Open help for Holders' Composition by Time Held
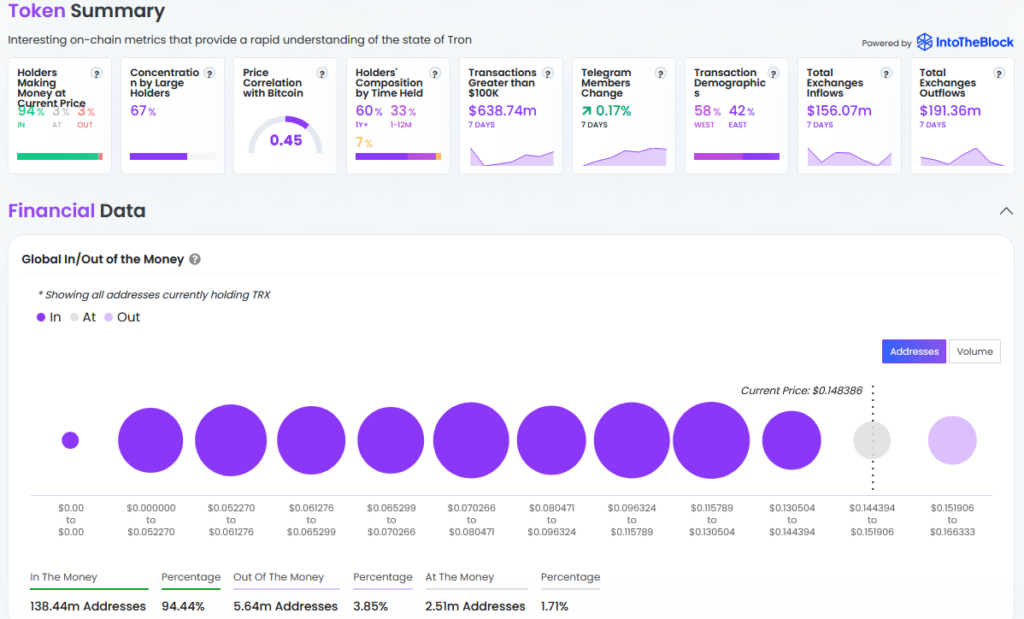 click(x=435, y=74)
